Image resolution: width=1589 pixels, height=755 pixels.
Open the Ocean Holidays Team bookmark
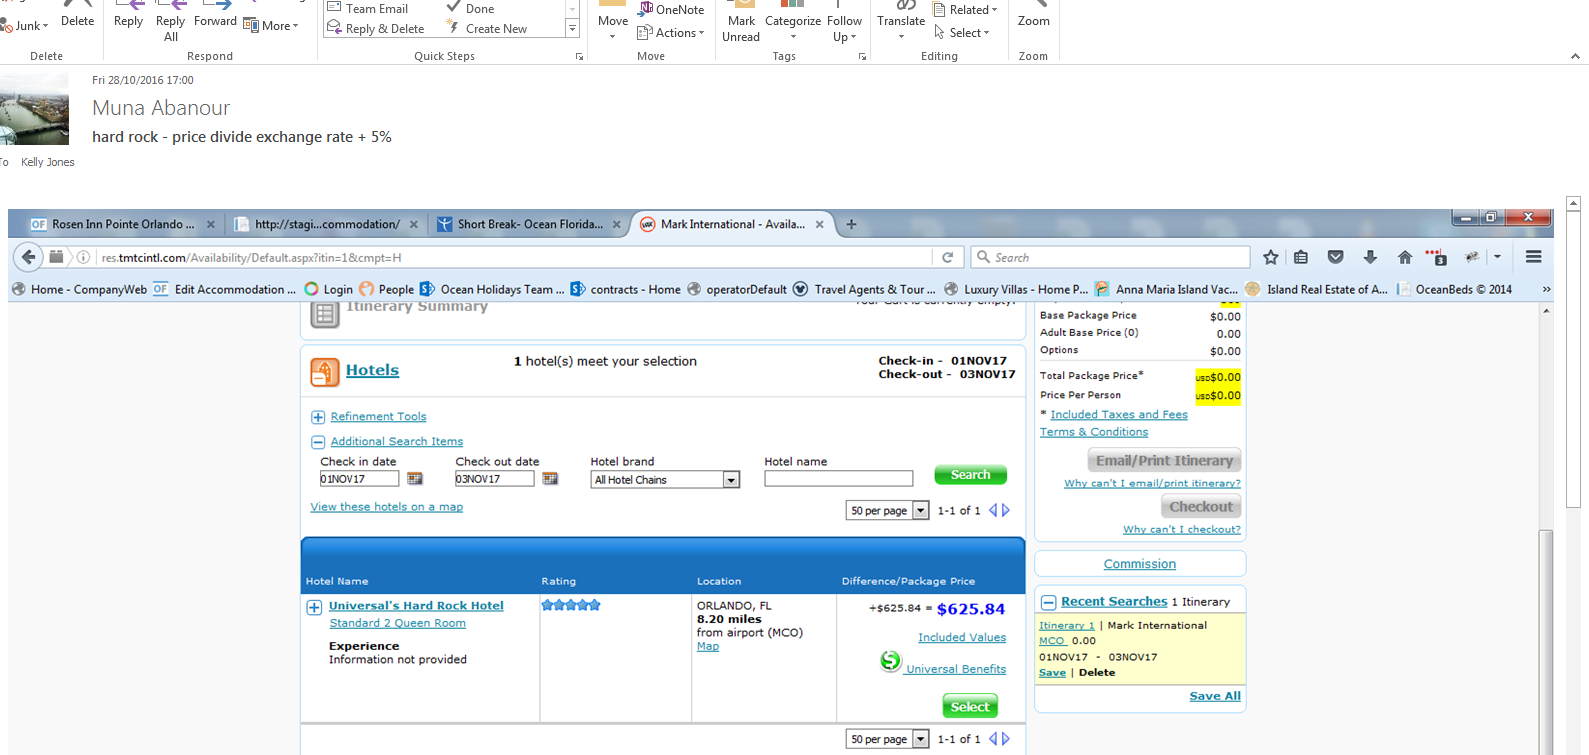point(492,289)
